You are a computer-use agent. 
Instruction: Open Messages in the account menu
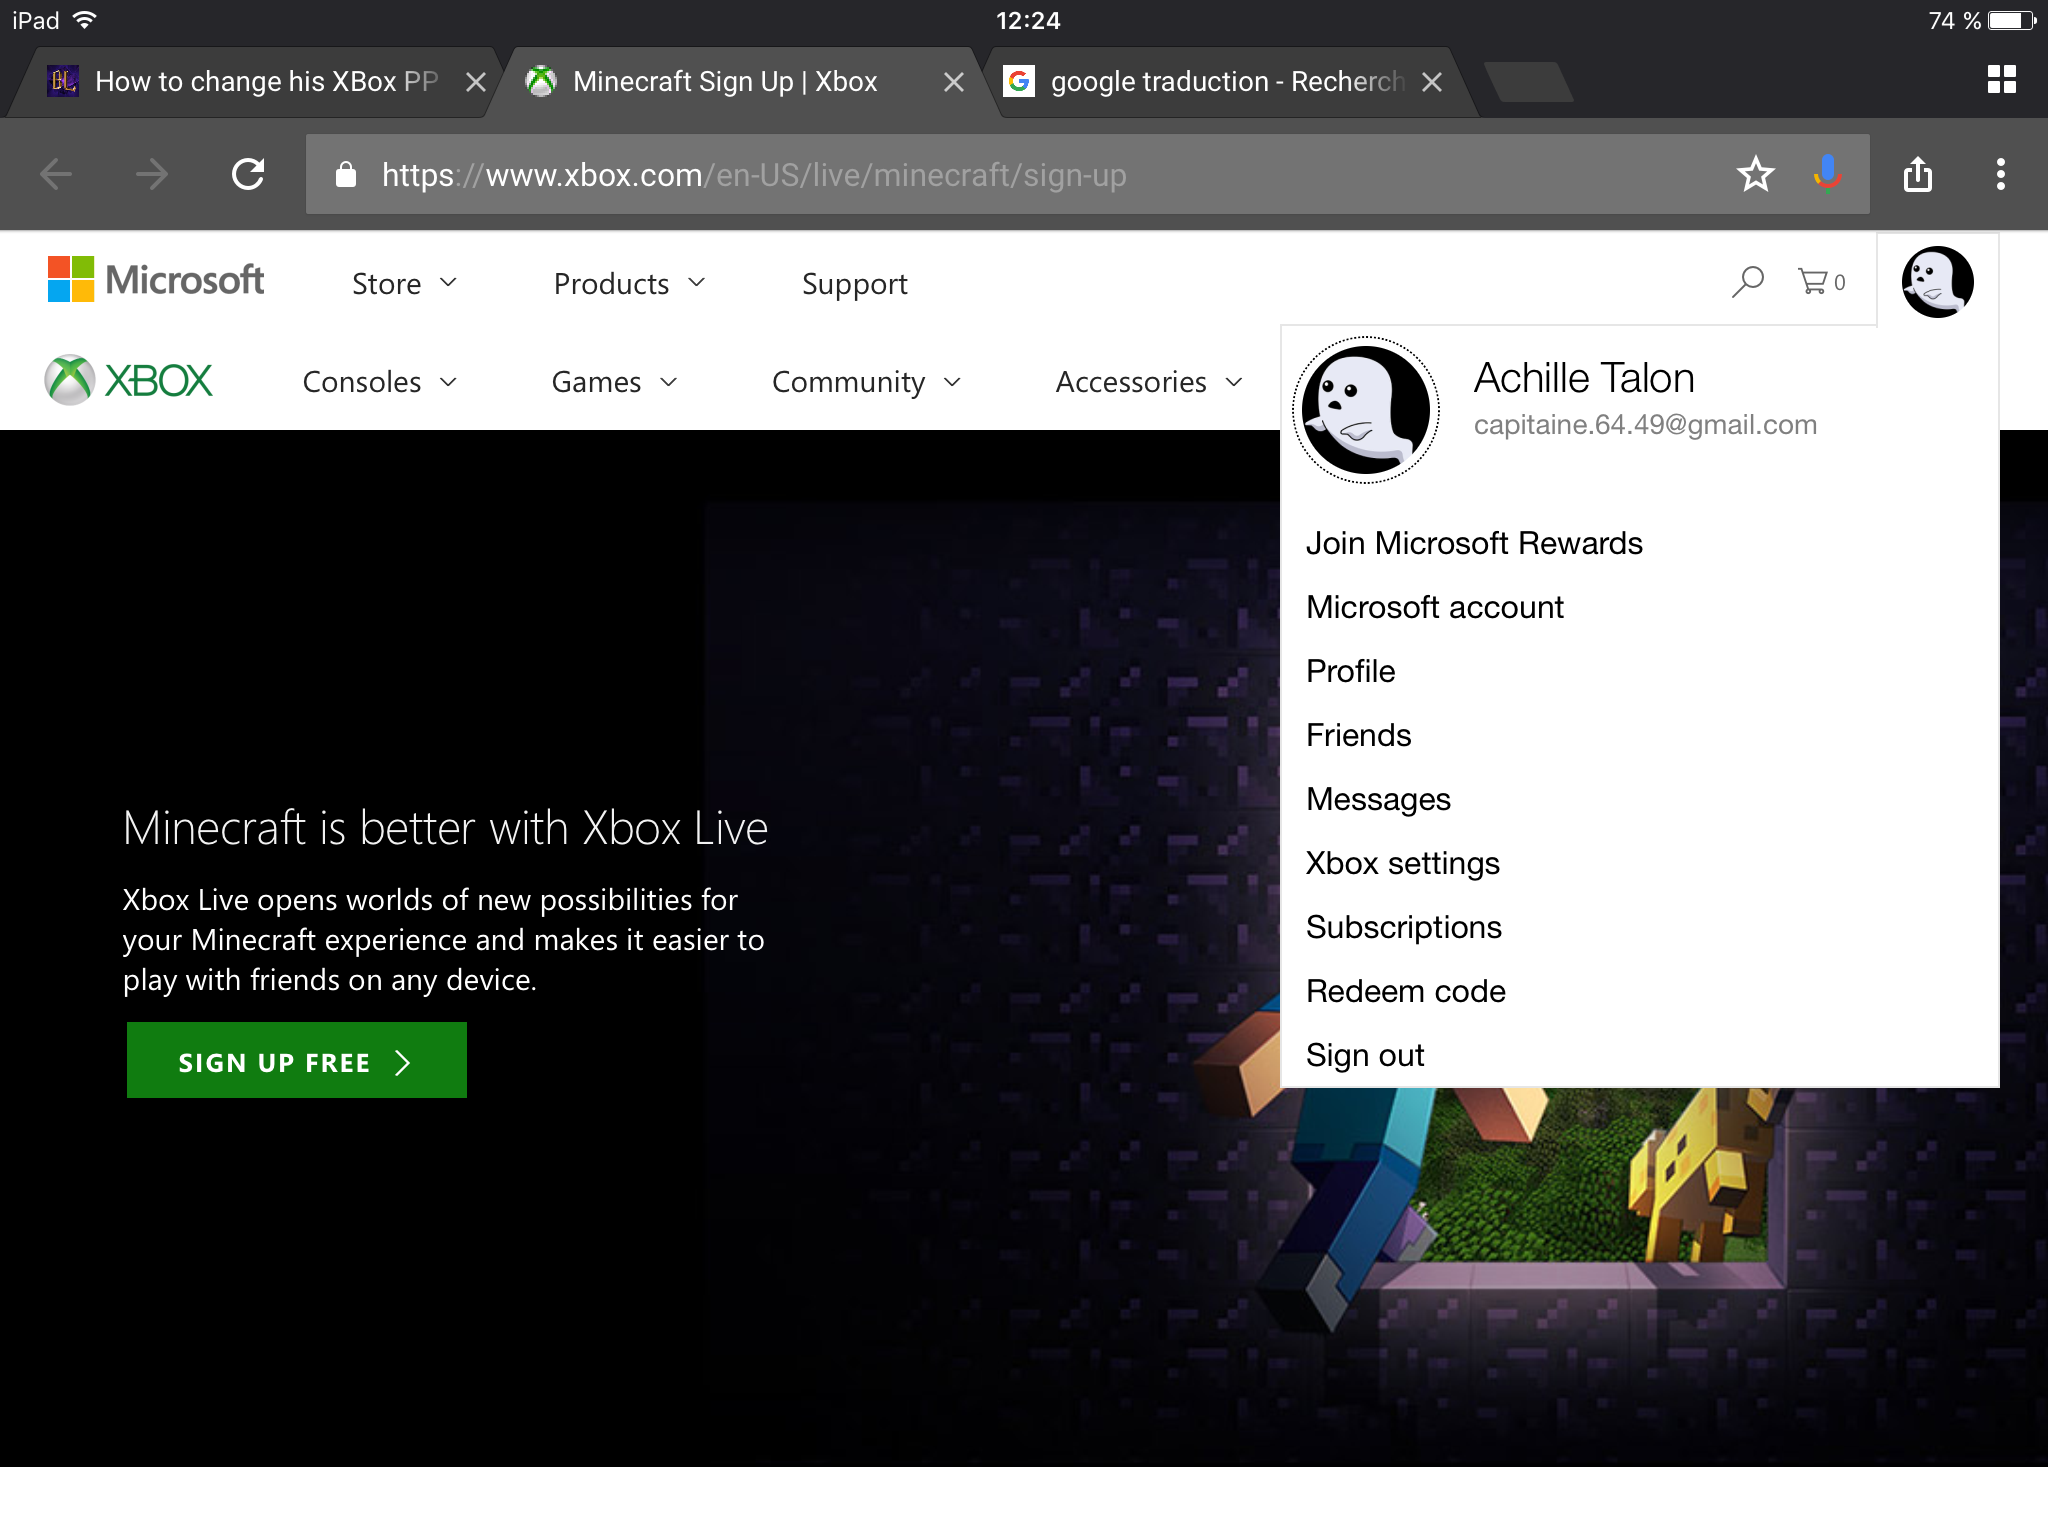pyautogui.click(x=1378, y=799)
